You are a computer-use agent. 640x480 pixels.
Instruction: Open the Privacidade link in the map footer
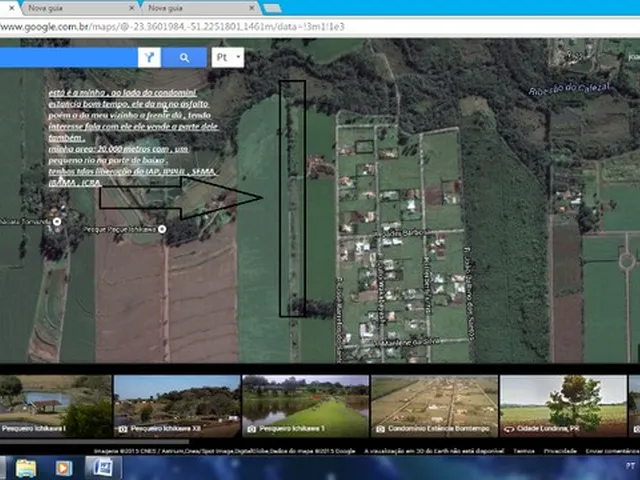(560, 451)
